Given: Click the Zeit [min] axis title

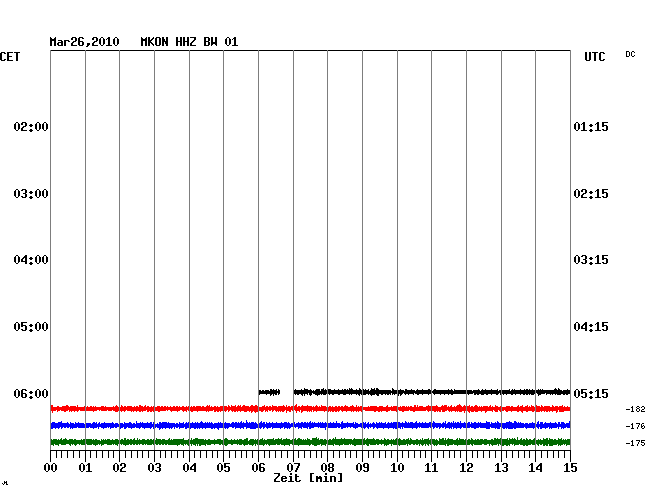Looking at the screenshot, I should click(308, 478).
